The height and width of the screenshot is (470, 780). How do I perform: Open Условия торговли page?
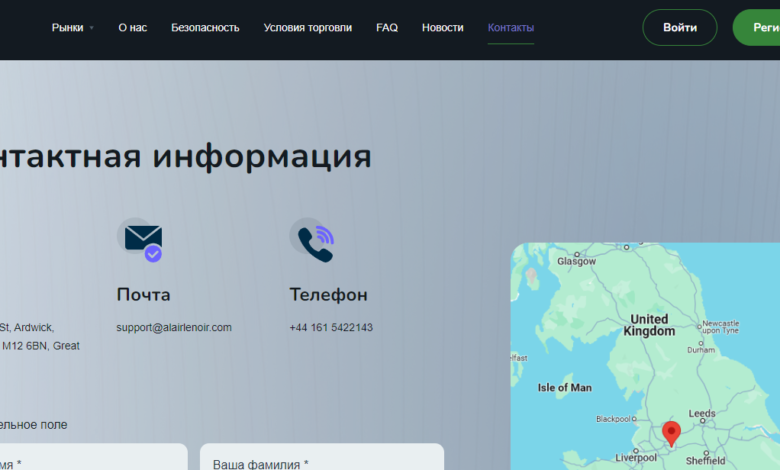click(x=308, y=28)
